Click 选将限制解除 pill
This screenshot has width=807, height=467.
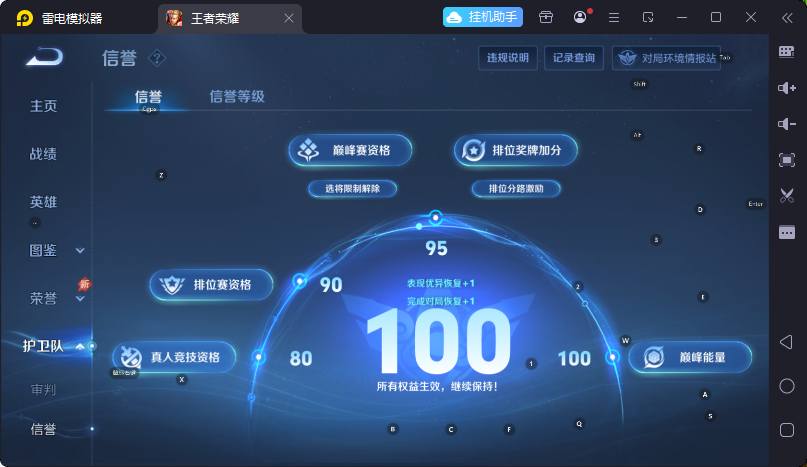point(353,189)
